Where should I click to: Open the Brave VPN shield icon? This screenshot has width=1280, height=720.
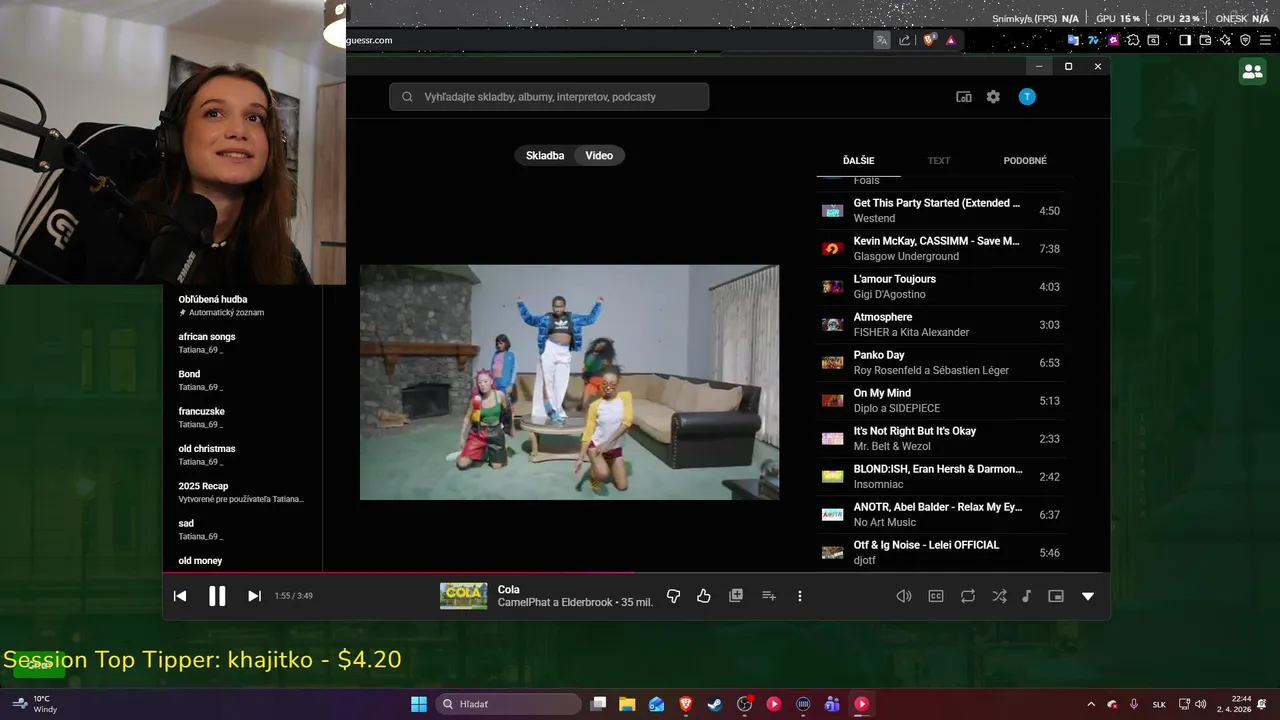1245,40
